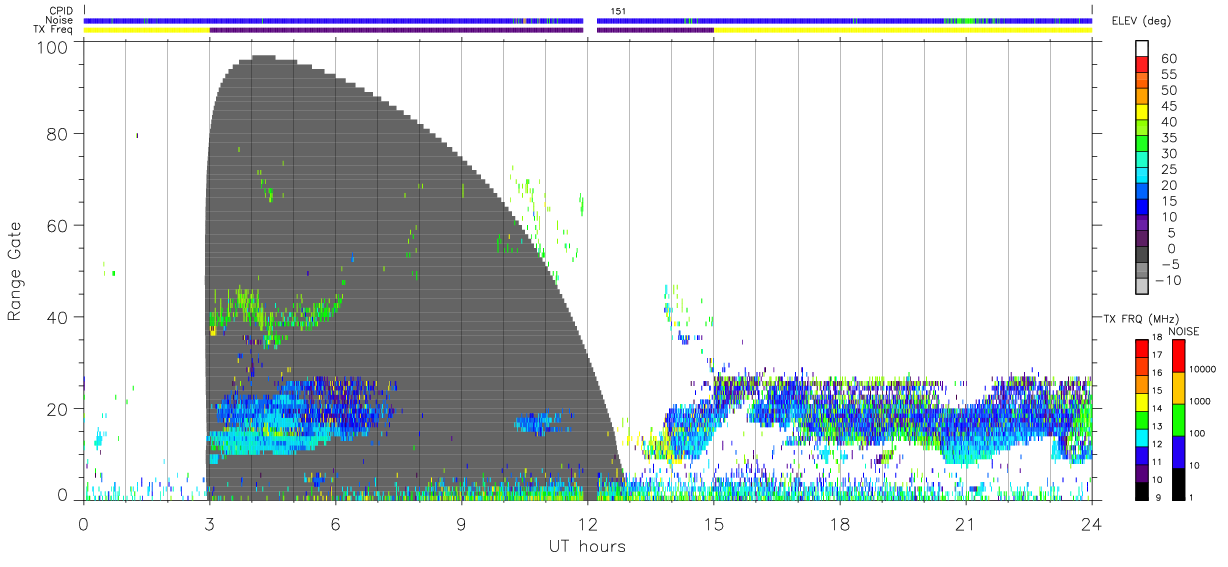Click the '35' label on the ELEV scale
Viewport: 1228px width, 567px height.
click(x=1167, y=138)
